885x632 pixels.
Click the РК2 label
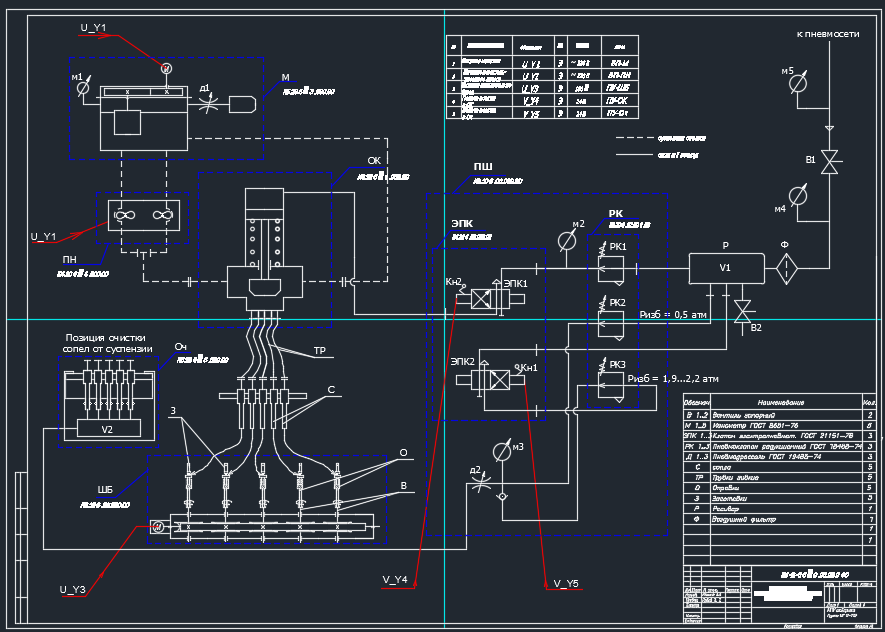pos(618,302)
